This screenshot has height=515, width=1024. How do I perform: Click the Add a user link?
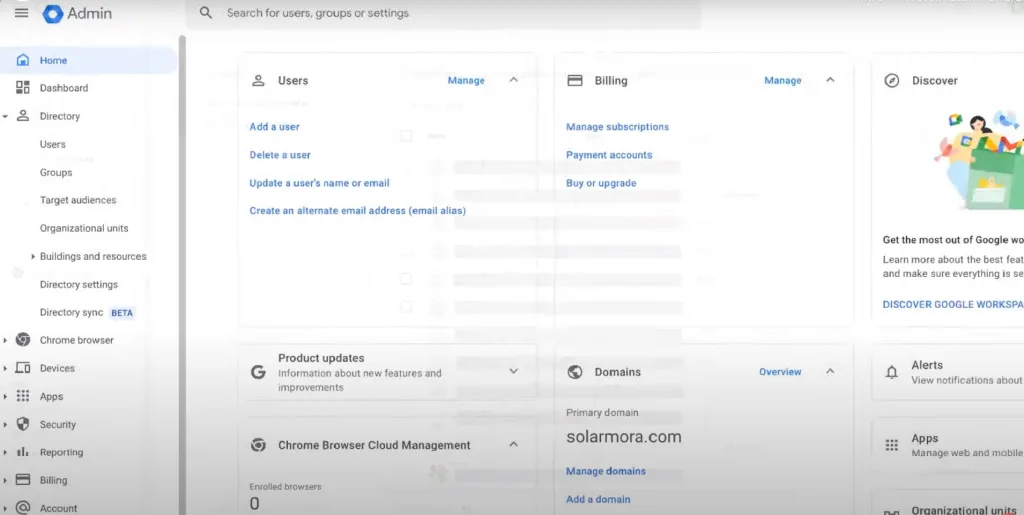tap(274, 127)
